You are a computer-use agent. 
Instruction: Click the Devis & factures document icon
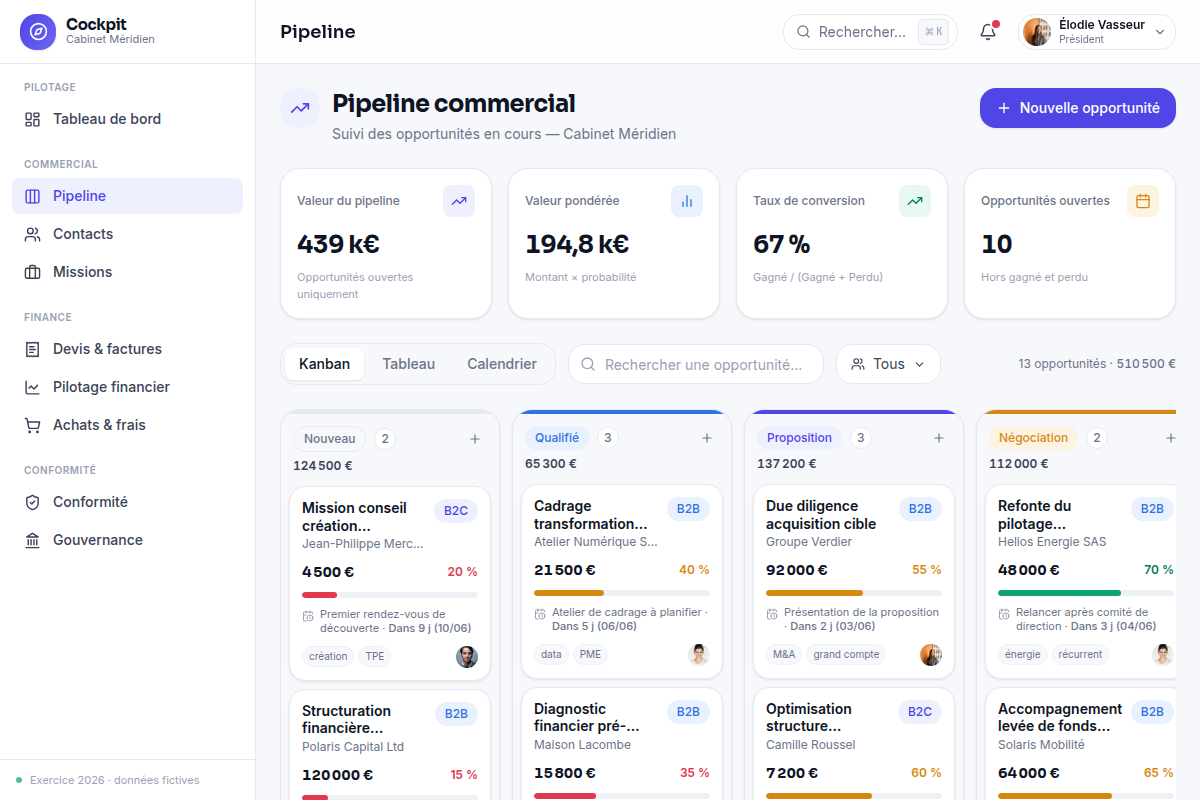[x=33, y=349]
